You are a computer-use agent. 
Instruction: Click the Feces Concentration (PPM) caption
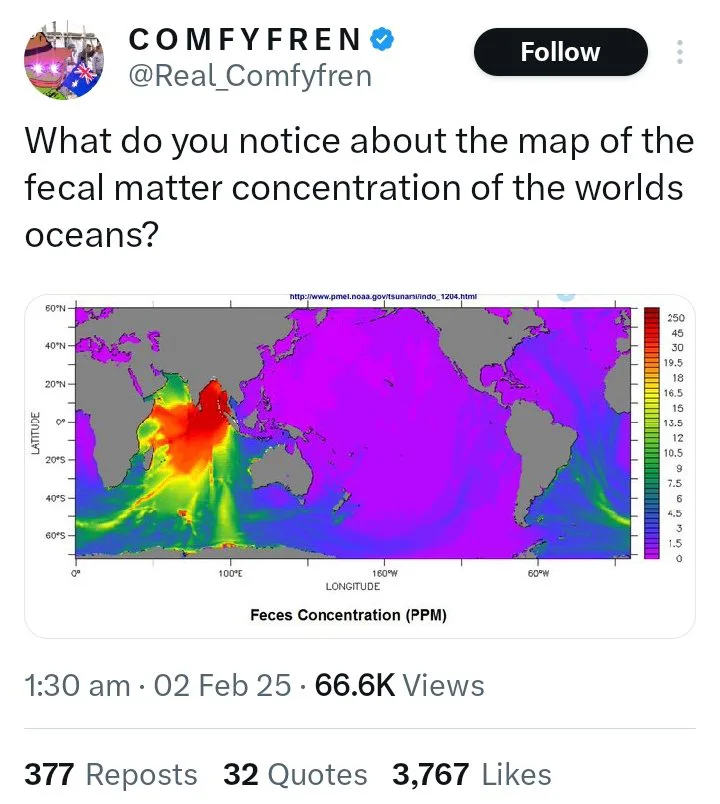coord(348,615)
